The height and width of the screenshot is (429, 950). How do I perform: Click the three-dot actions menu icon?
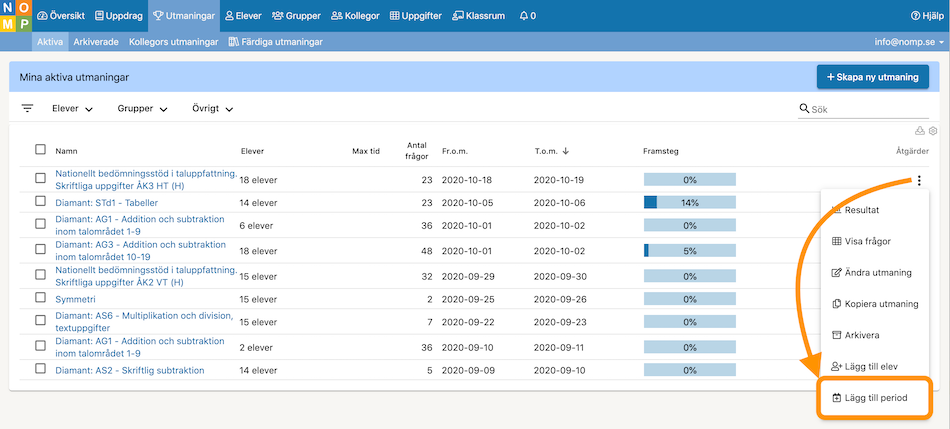click(919, 180)
